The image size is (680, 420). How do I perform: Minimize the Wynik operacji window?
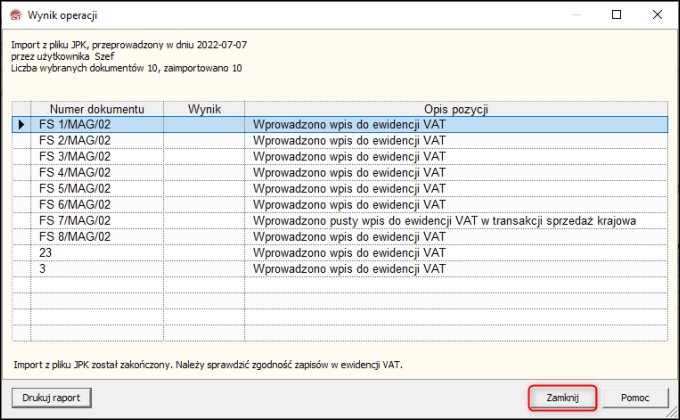click(576, 15)
